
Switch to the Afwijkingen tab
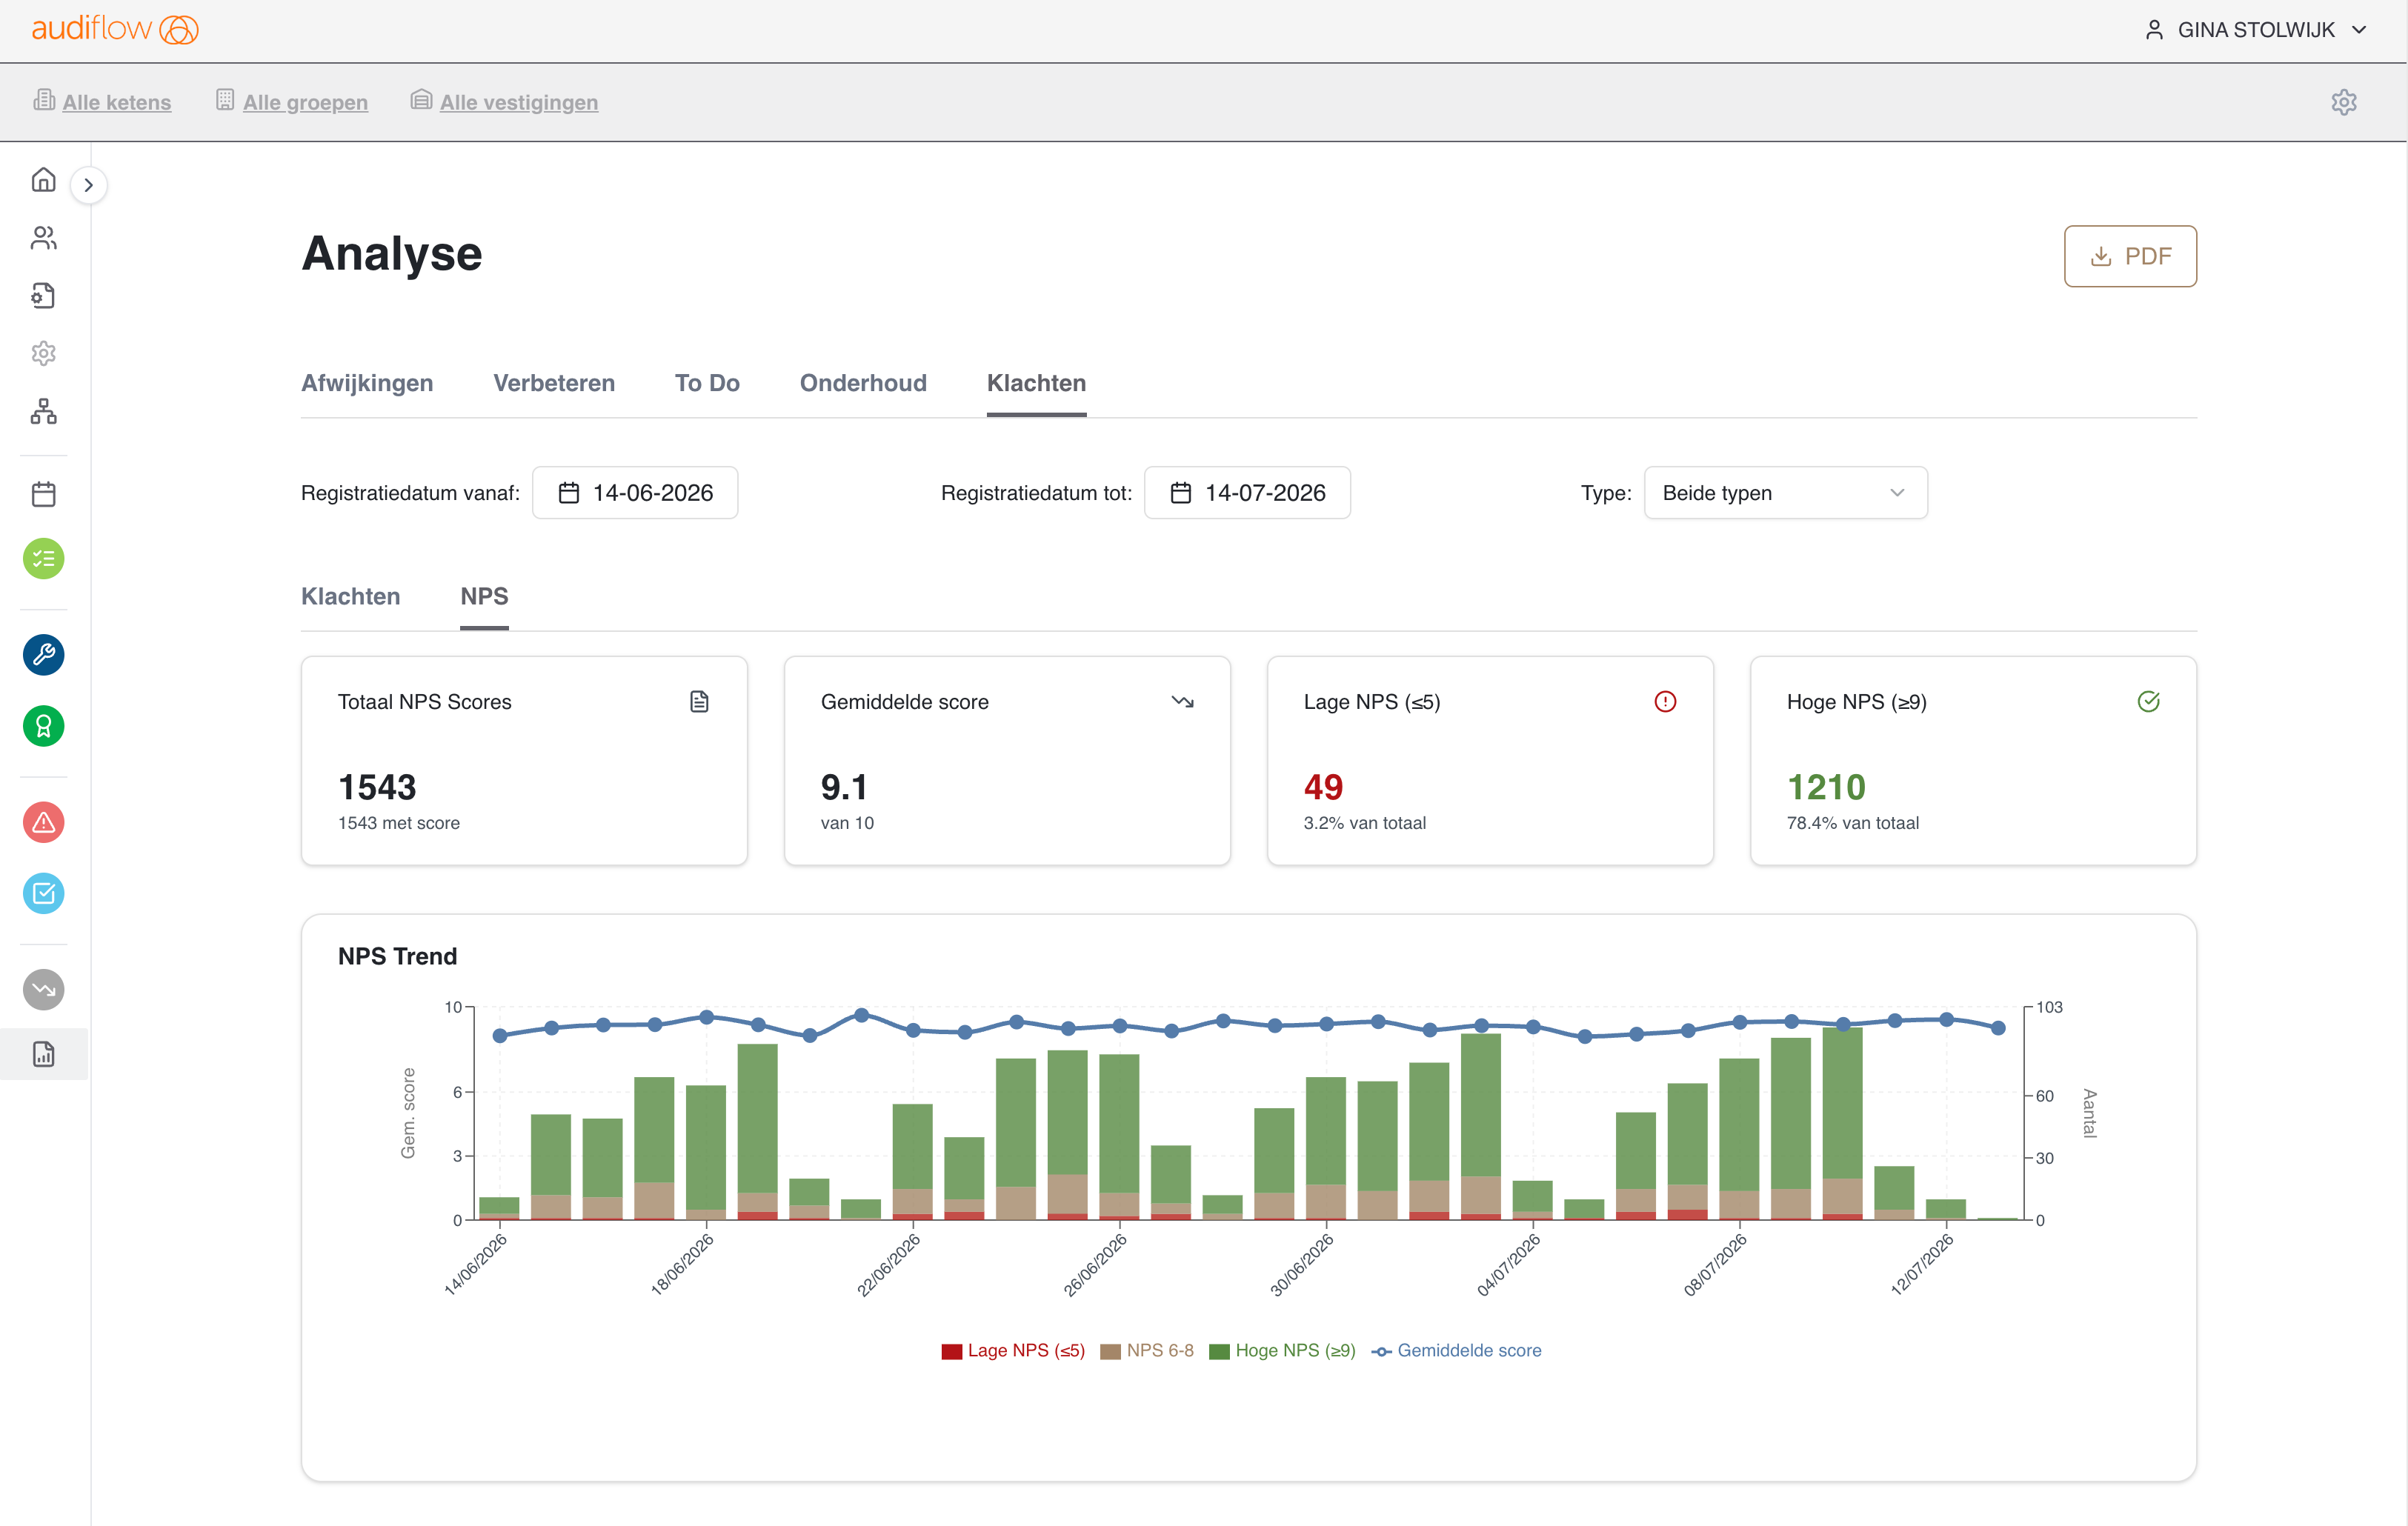367,383
